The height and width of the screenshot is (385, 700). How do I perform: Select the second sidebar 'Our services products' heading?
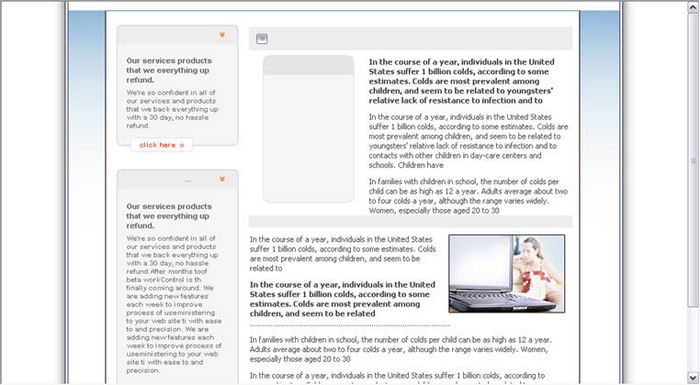pyautogui.click(x=169, y=206)
